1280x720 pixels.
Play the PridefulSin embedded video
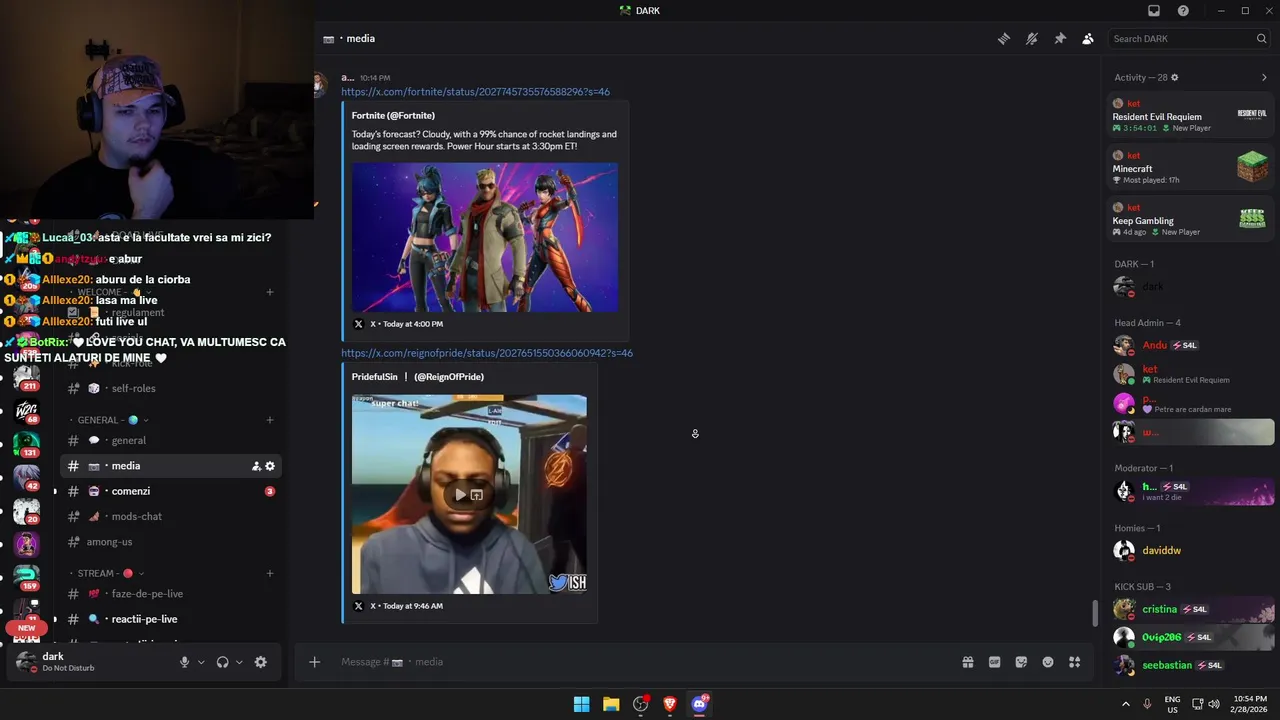coord(460,494)
